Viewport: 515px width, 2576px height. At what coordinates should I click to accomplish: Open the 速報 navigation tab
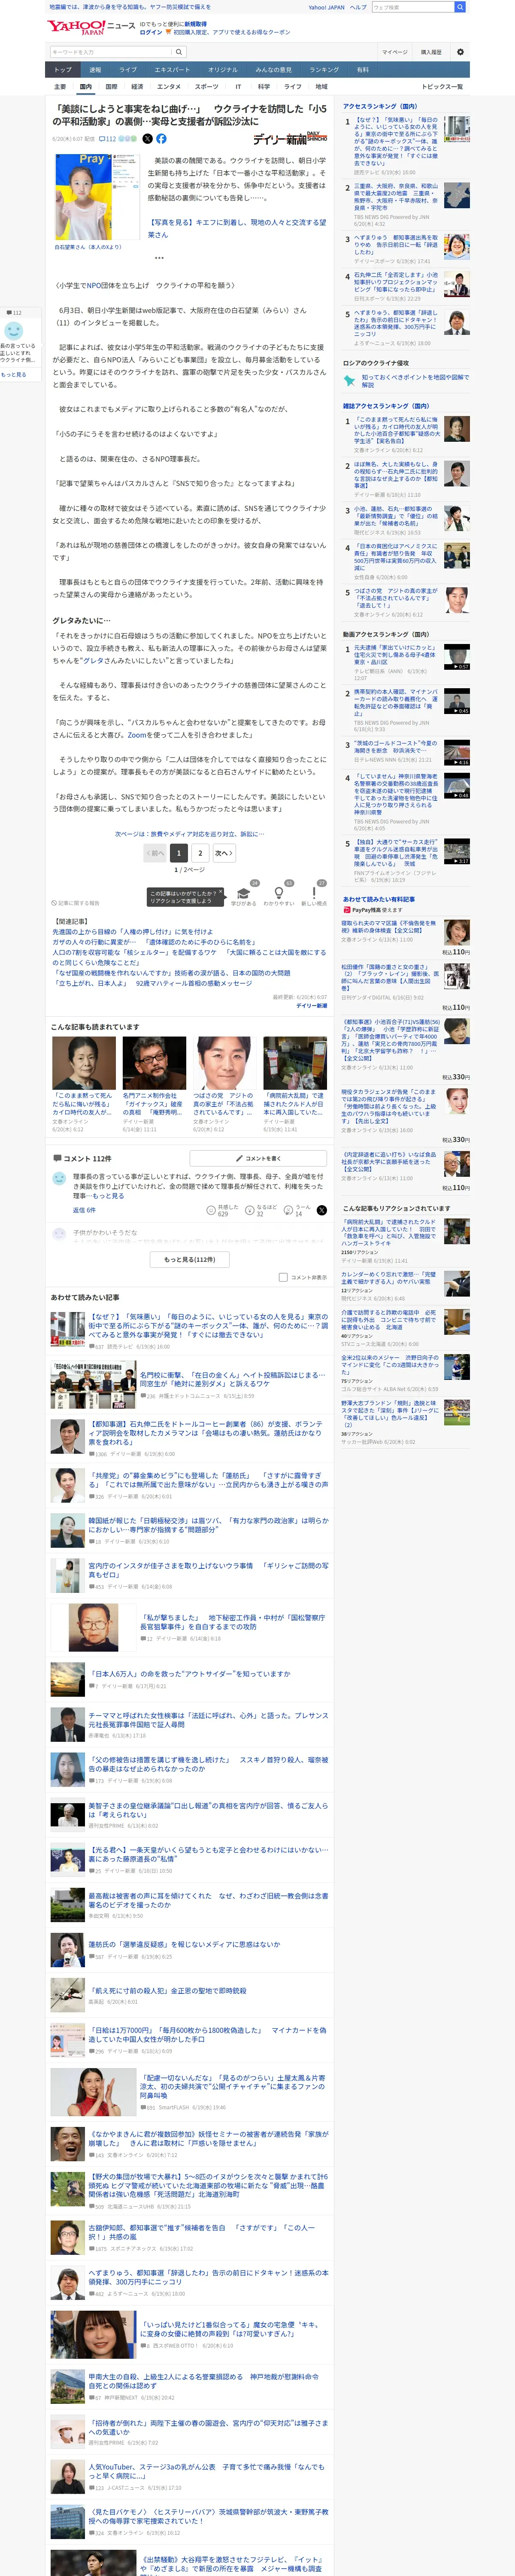[x=95, y=70]
